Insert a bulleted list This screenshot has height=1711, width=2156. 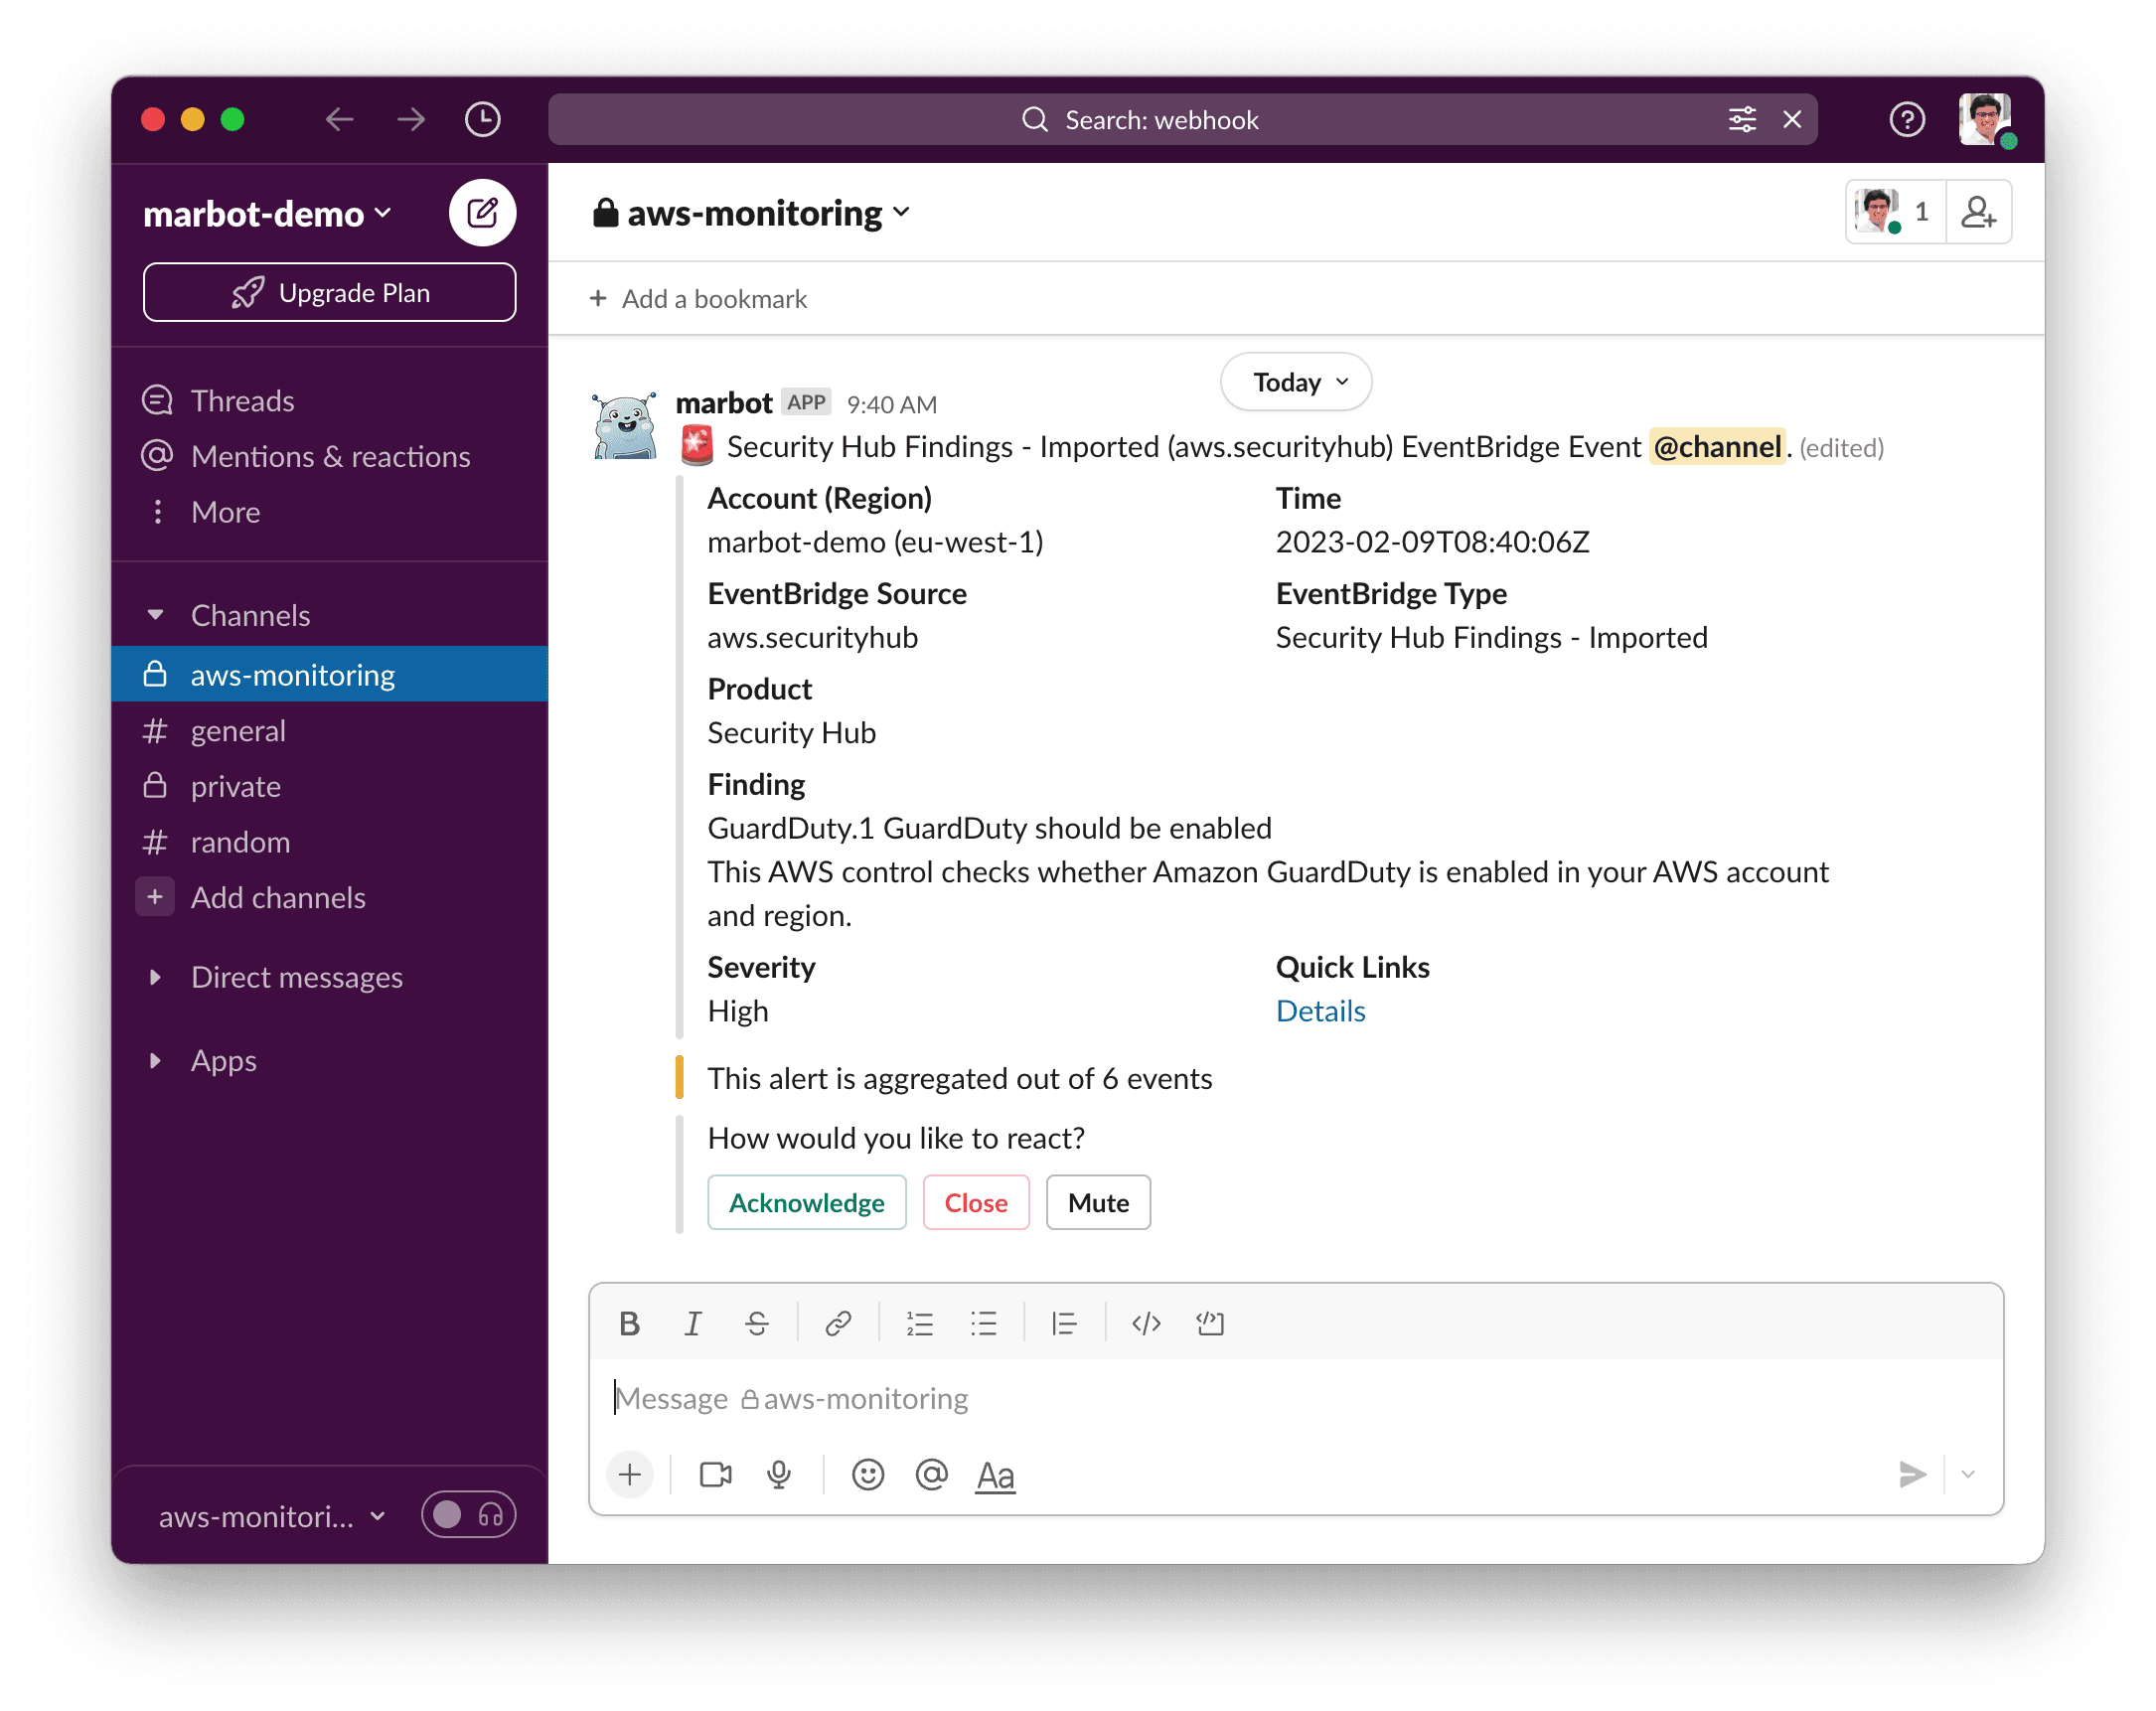coord(983,1324)
